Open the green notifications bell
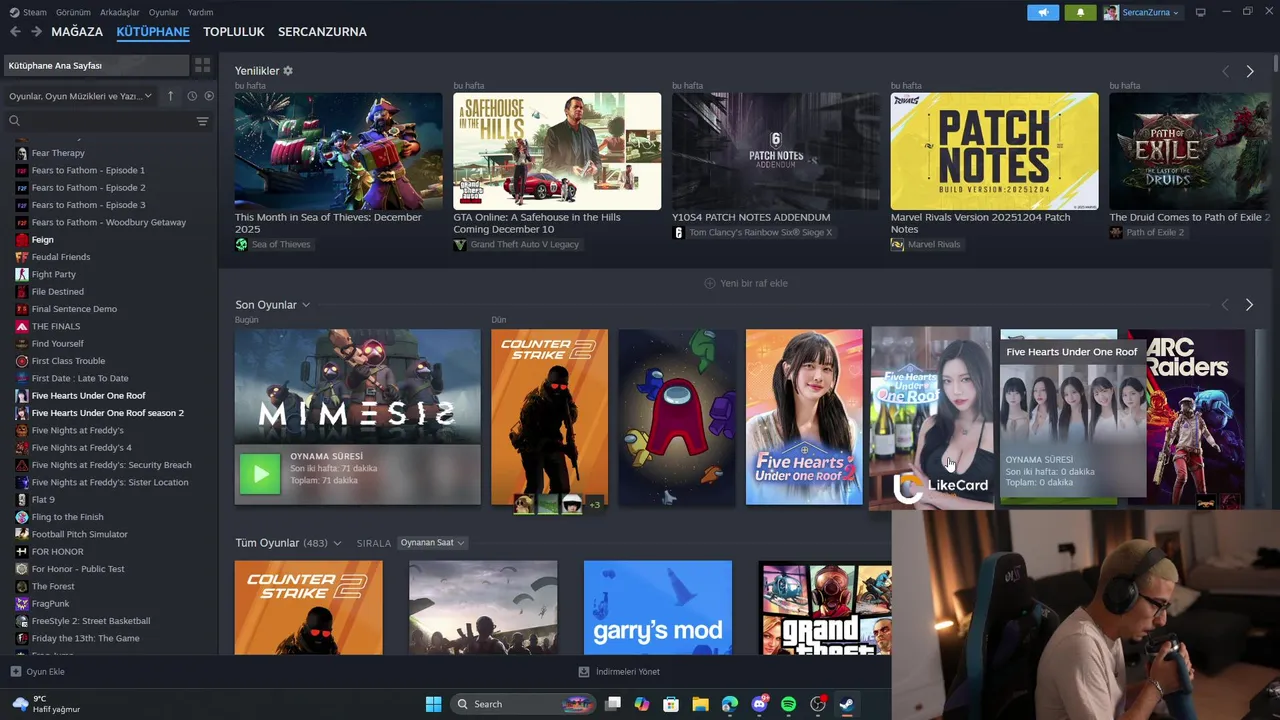The image size is (1280, 720). [1080, 12]
